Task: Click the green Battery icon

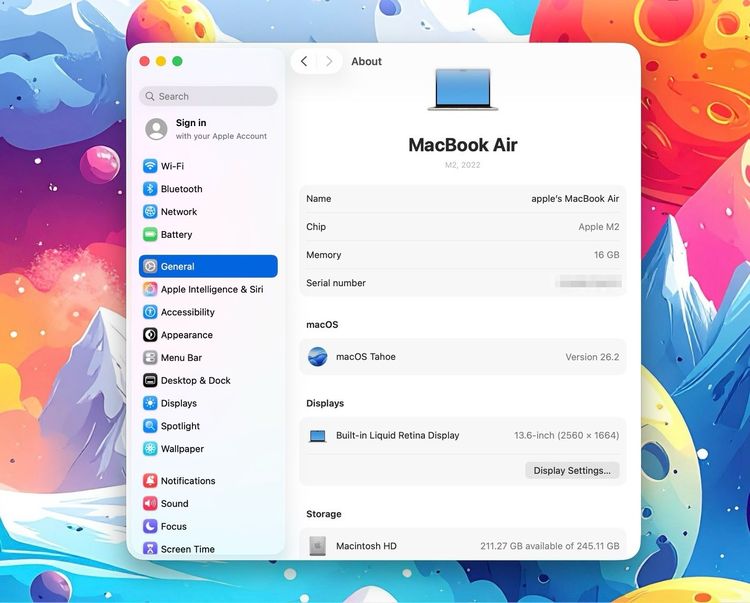Action: (x=150, y=234)
